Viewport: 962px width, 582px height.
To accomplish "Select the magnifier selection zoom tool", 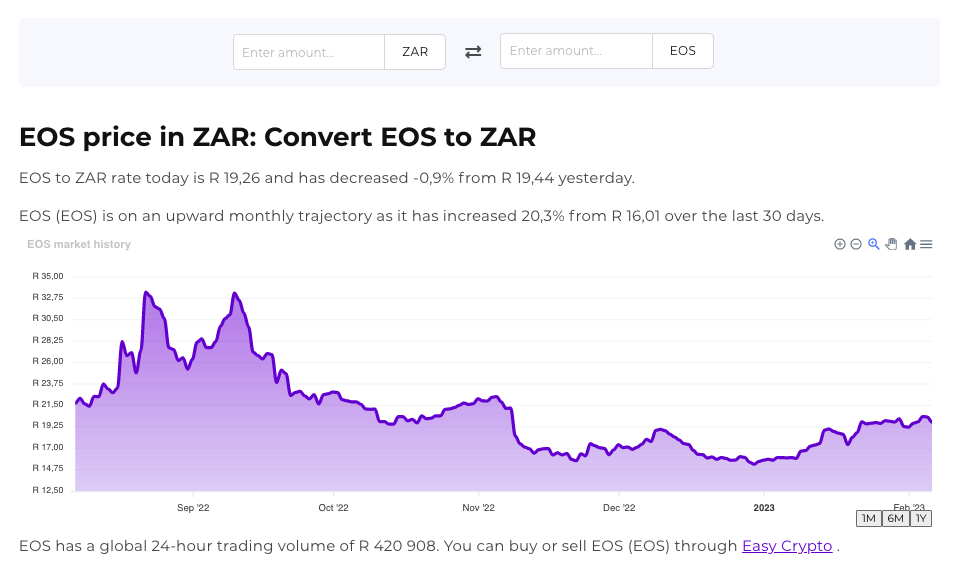I will (x=874, y=244).
